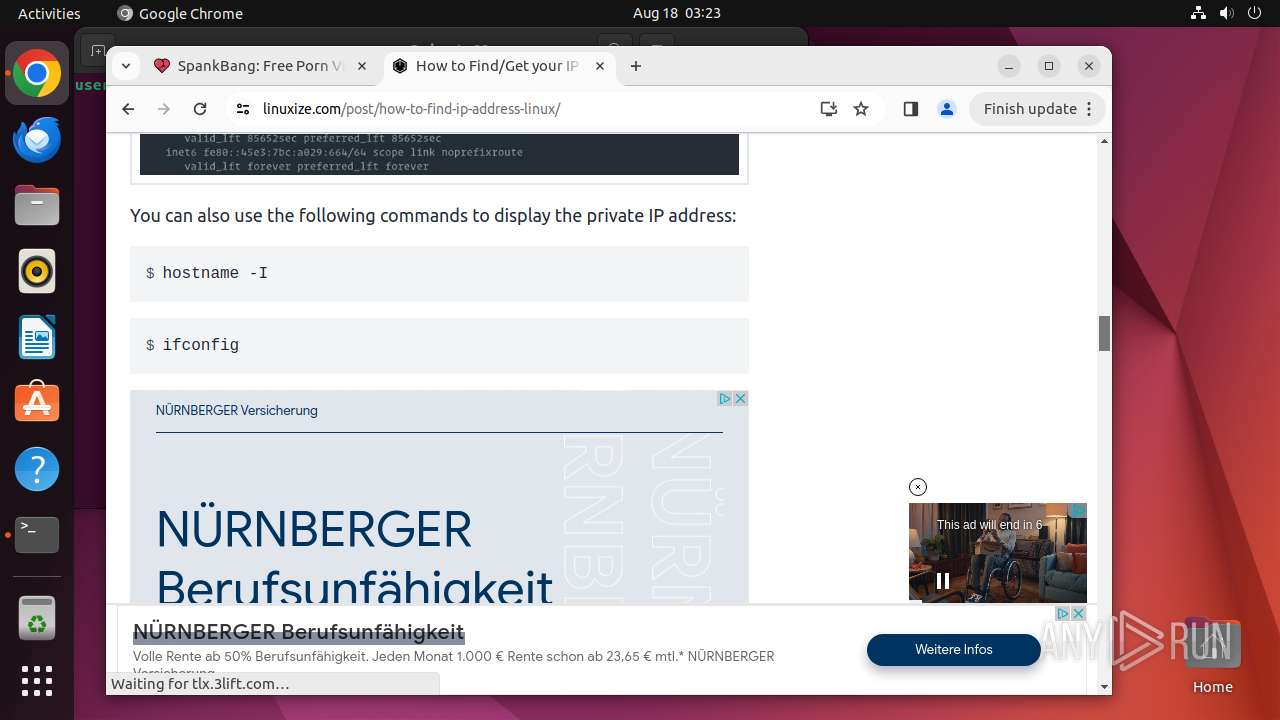This screenshot has height=720, width=1280.
Task: Click the sentence about private IP address commands
Action: click(433, 216)
